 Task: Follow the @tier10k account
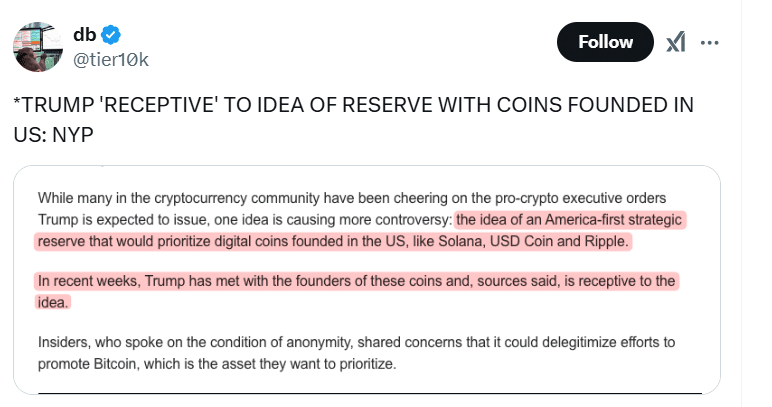pos(605,42)
